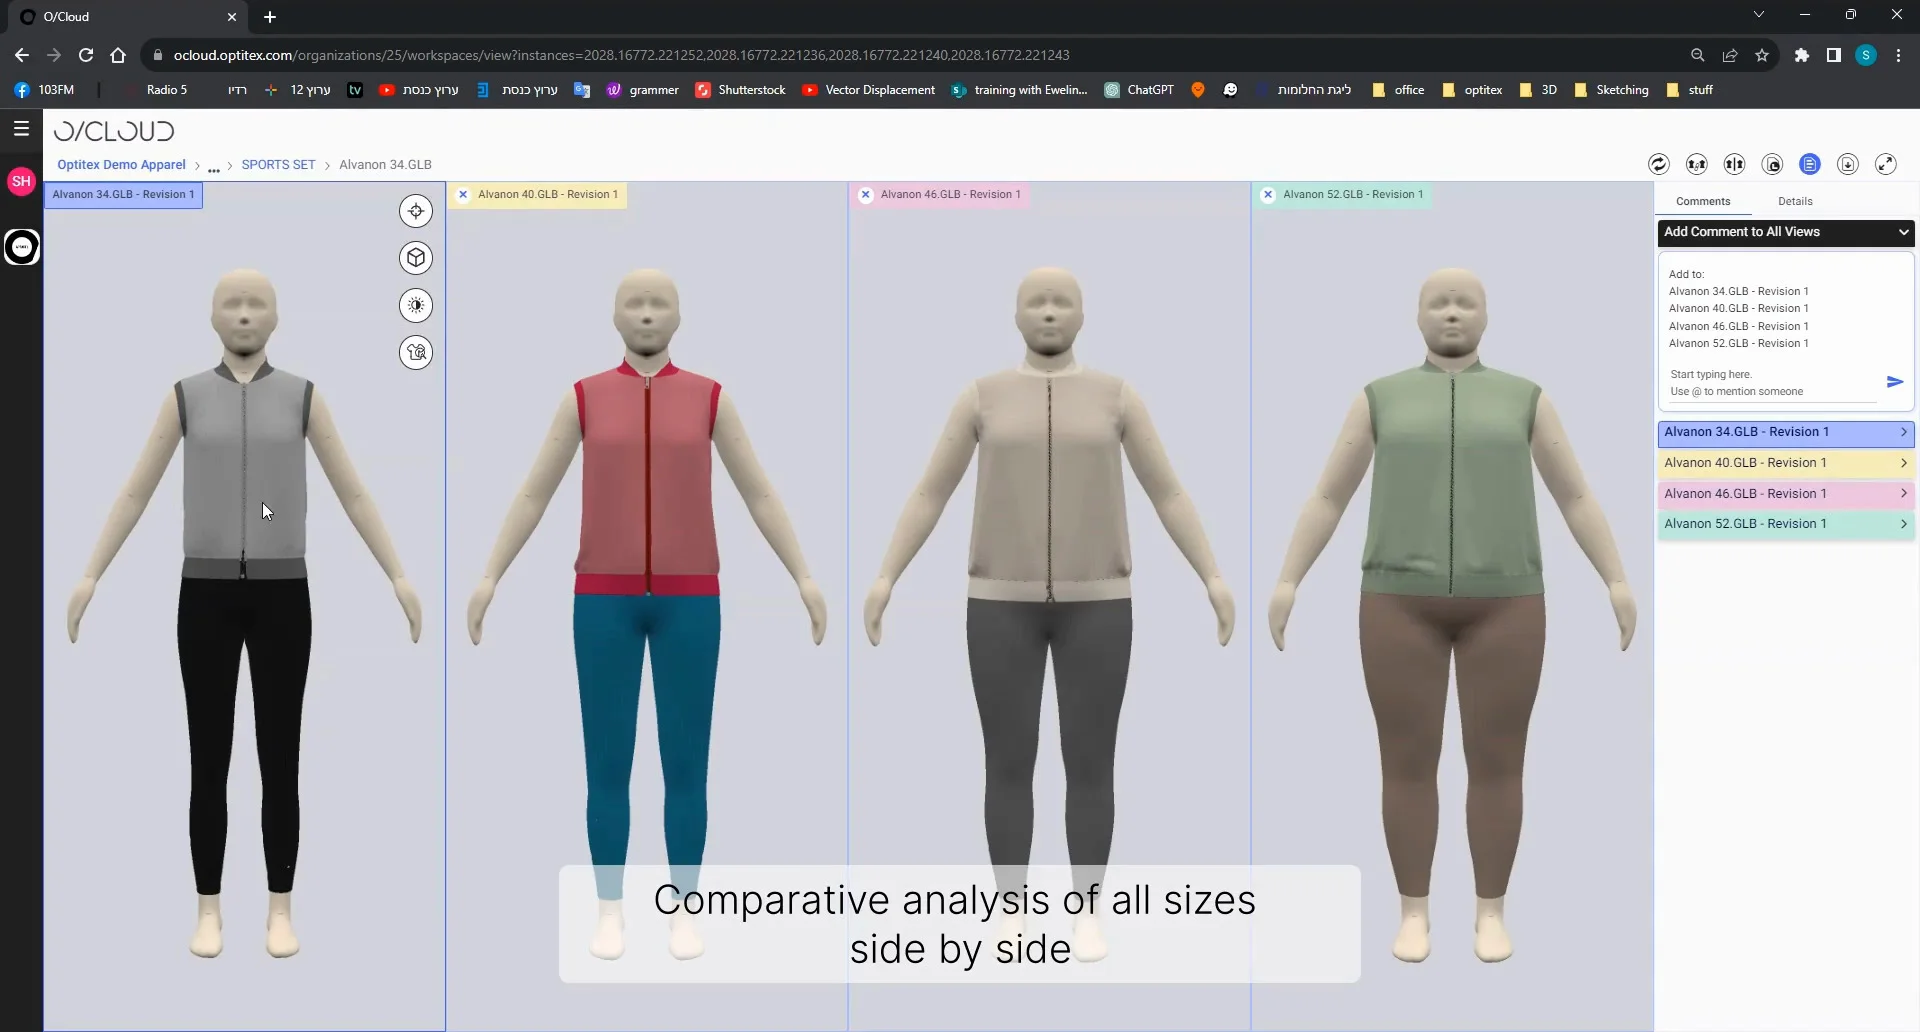This screenshot has height=1032, width=1920.
Task: Click the linked mannequins icon
Action: 1696,165
